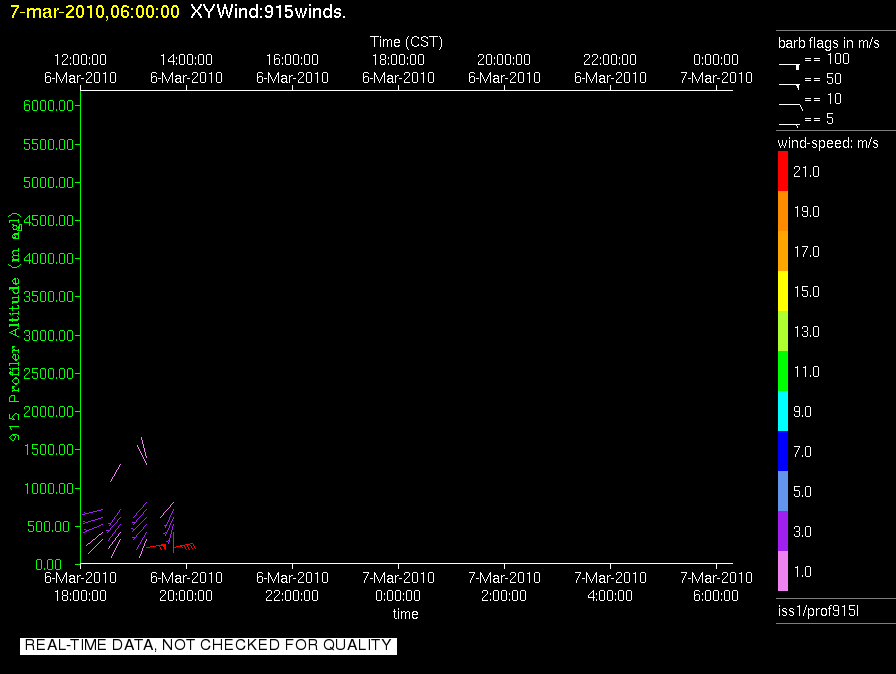Viewport: 896px width, 674px height.
Task: Click the yellow 15.0 wind-speed color swatch
Action: point(783,291)
